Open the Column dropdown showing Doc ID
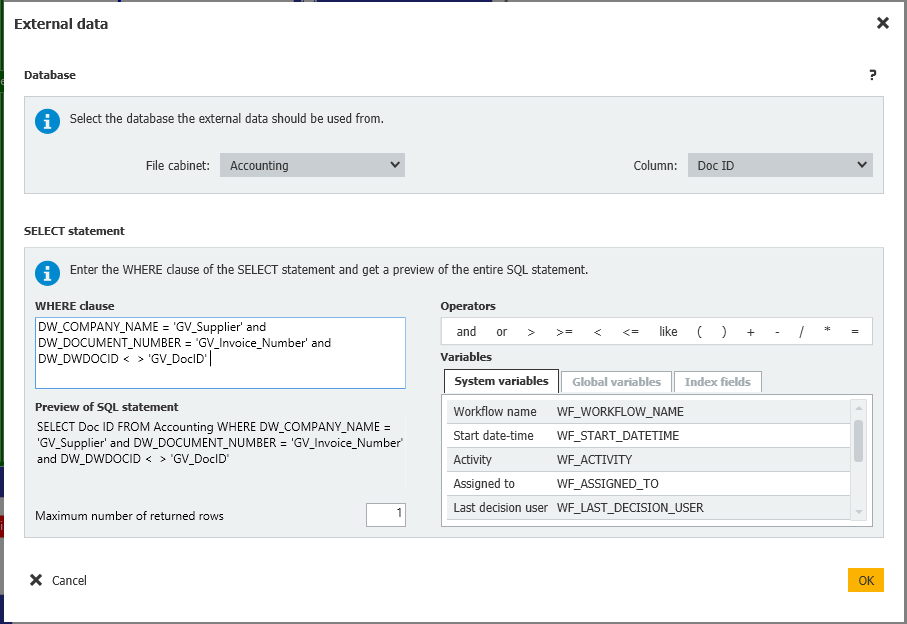907x624 pixels. click(780, 165)
